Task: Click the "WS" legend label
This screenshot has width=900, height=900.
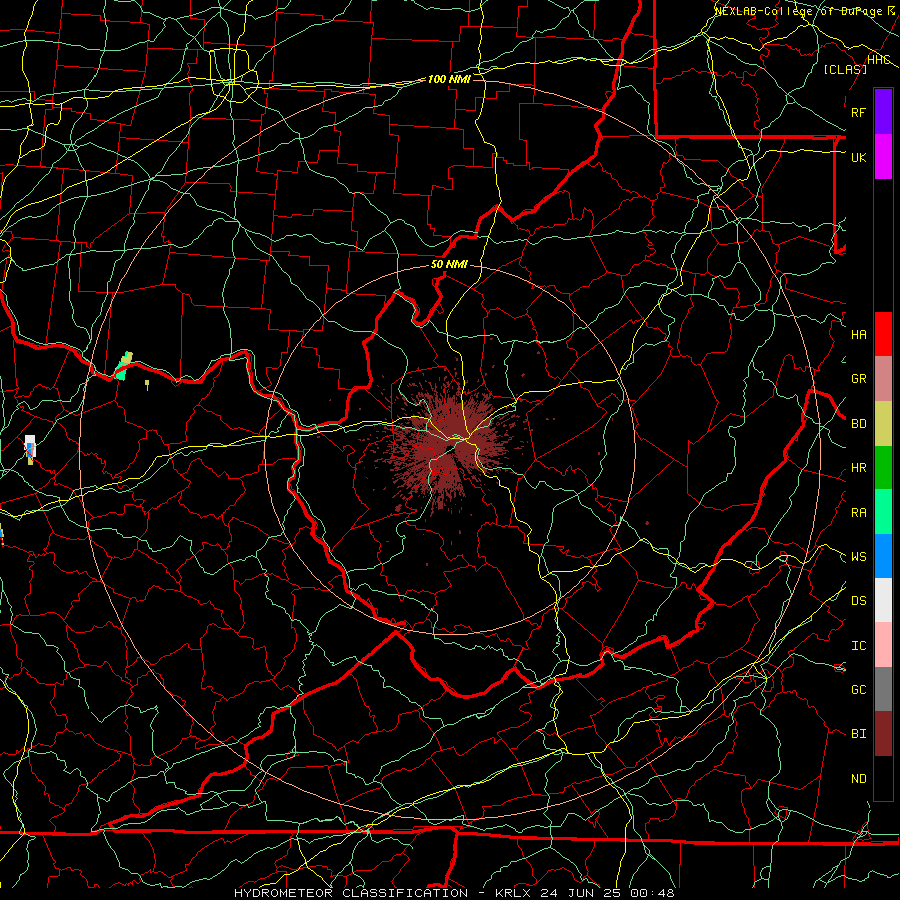Action: 858,557
